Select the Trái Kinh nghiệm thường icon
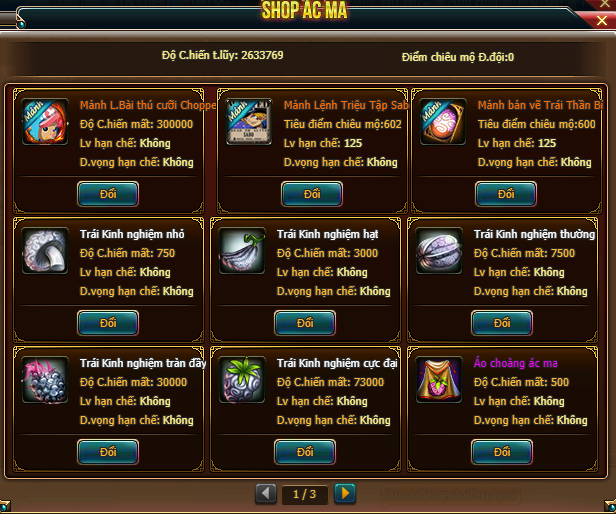This screenshot has width=616, height=514. 439,251
